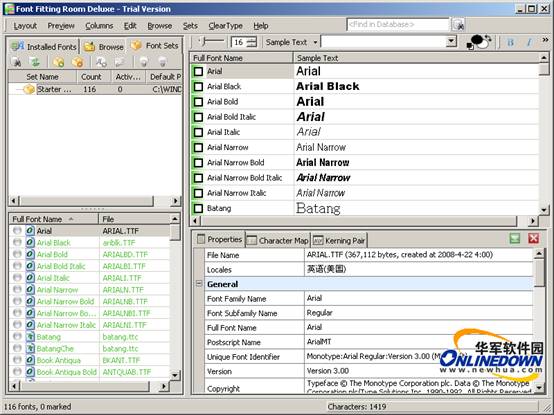Switch to the Properties tab
554x415 pixels.
pyautogui.click(x=219, y=239)
